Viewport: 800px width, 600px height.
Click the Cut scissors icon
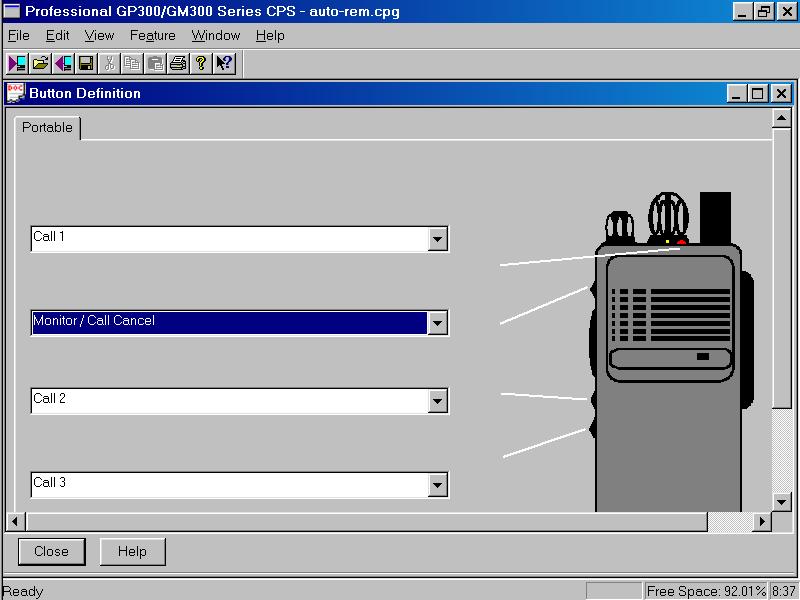pos(109,64)
